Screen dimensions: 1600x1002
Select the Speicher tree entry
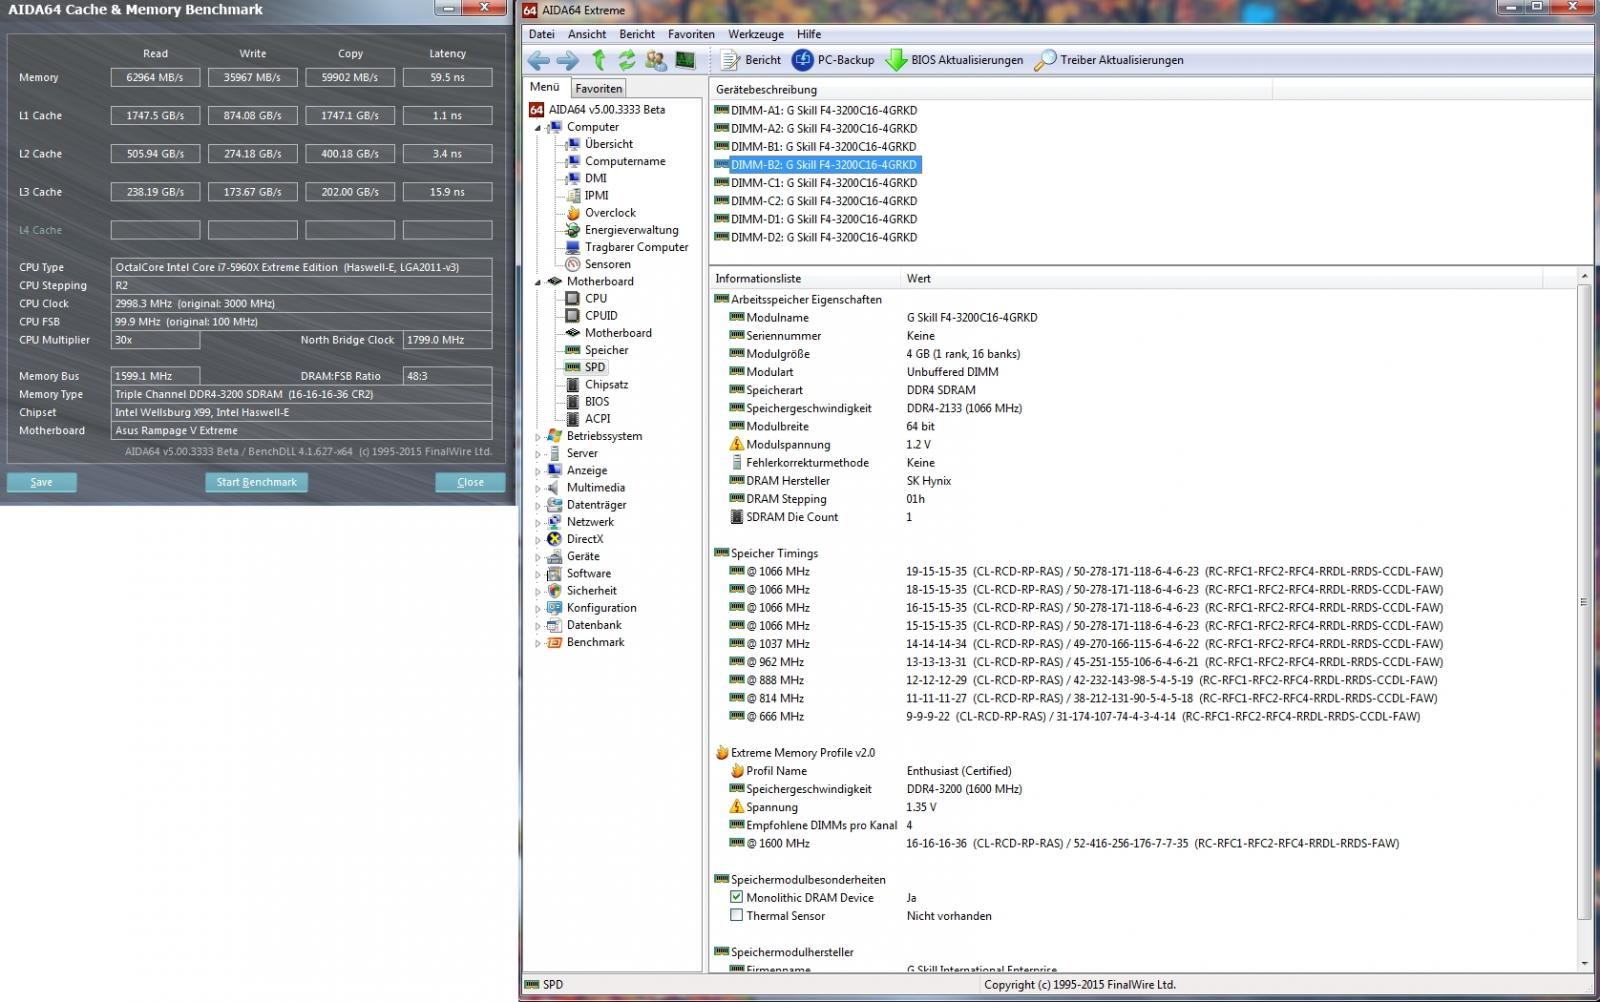(597, 350)
